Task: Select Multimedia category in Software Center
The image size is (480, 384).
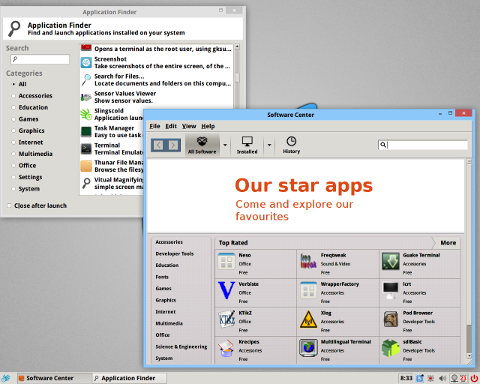Action: point(169,323)
